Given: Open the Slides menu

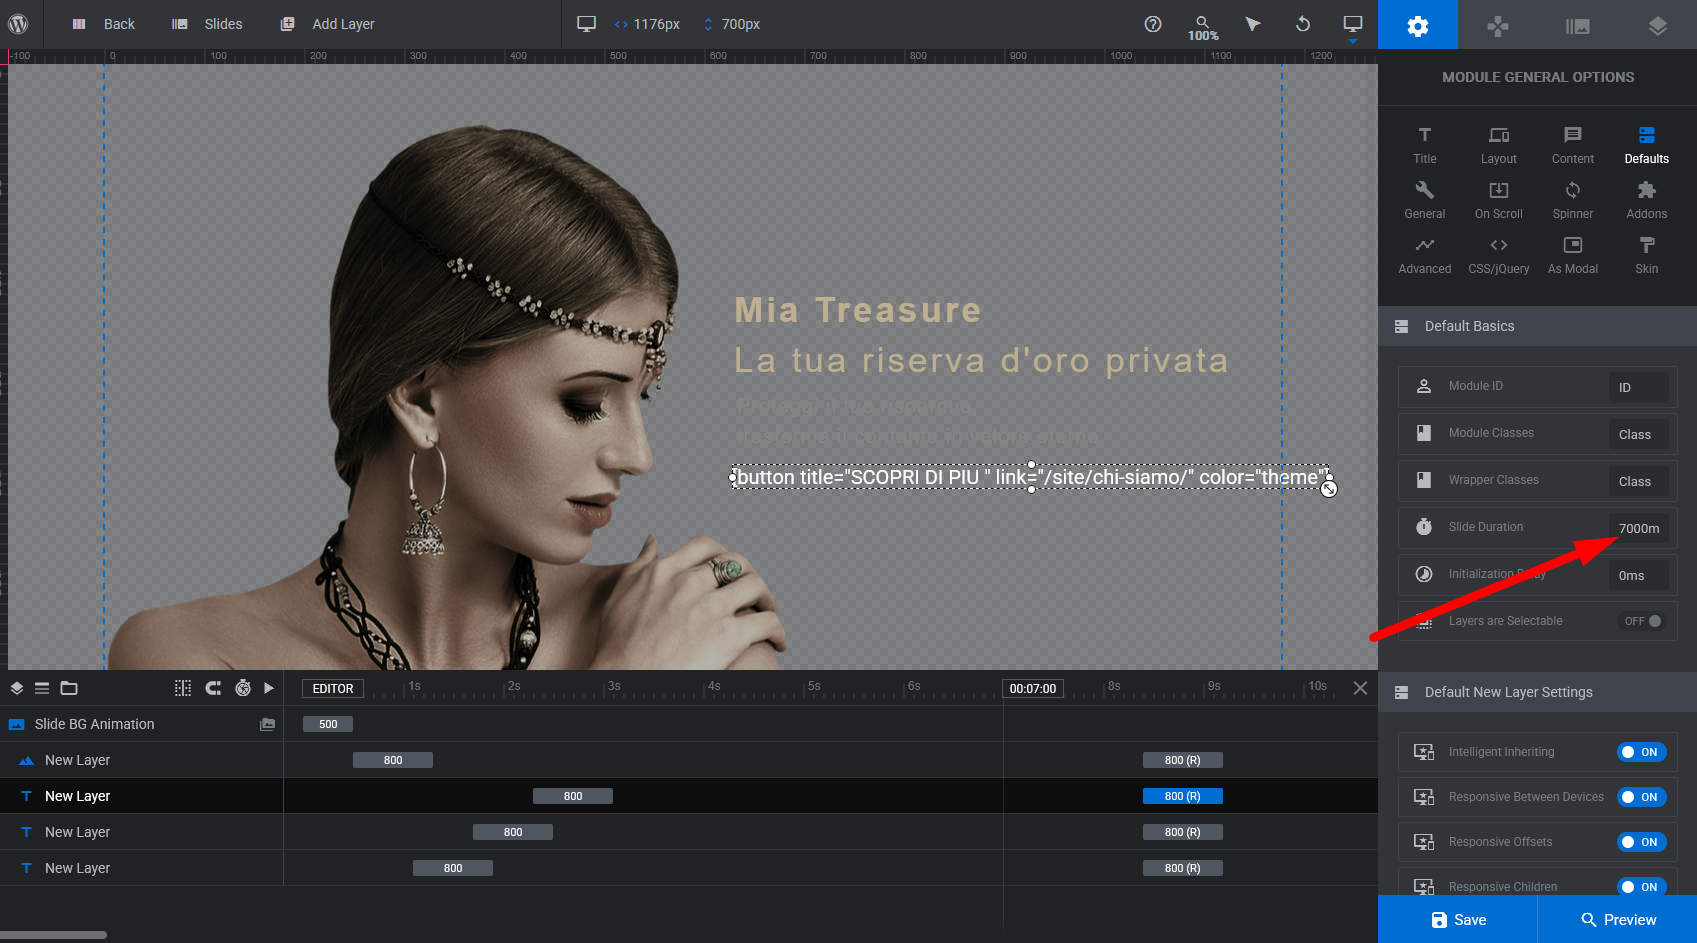Looking at the screenshot, I should (x=208, y=24).
